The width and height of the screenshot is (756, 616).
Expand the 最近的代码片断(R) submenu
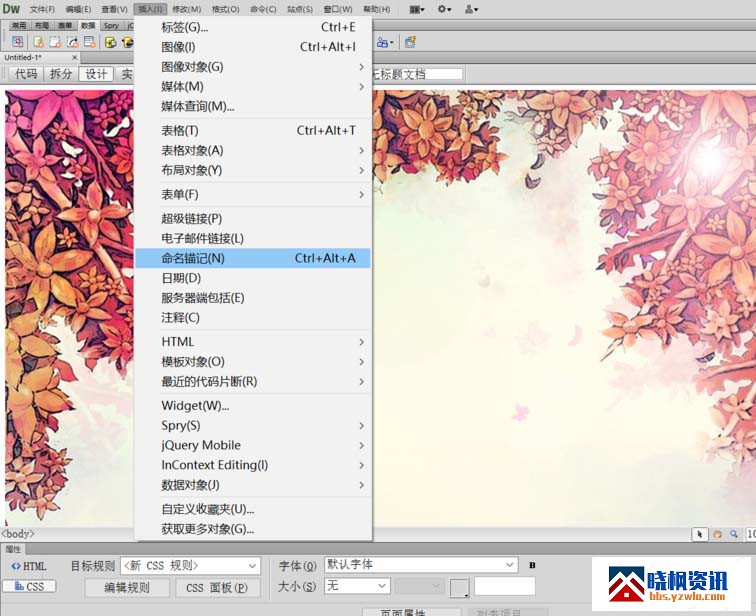[x=253, y=382]
